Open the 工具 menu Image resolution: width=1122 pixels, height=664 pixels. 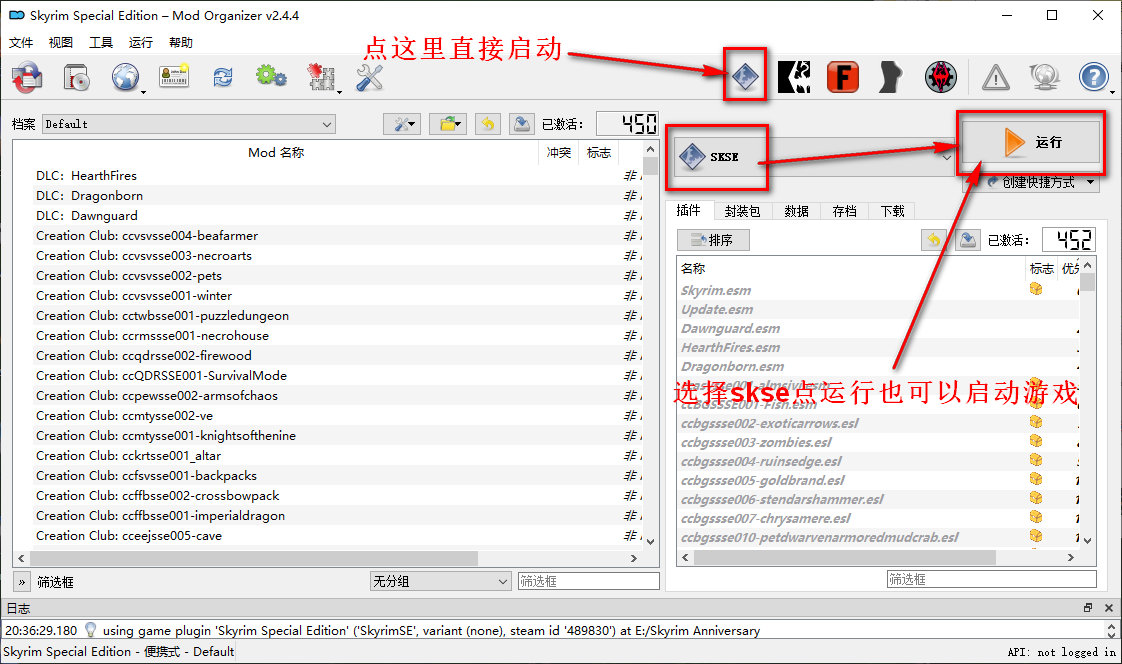pyautogui.click(x=101, y=43)
